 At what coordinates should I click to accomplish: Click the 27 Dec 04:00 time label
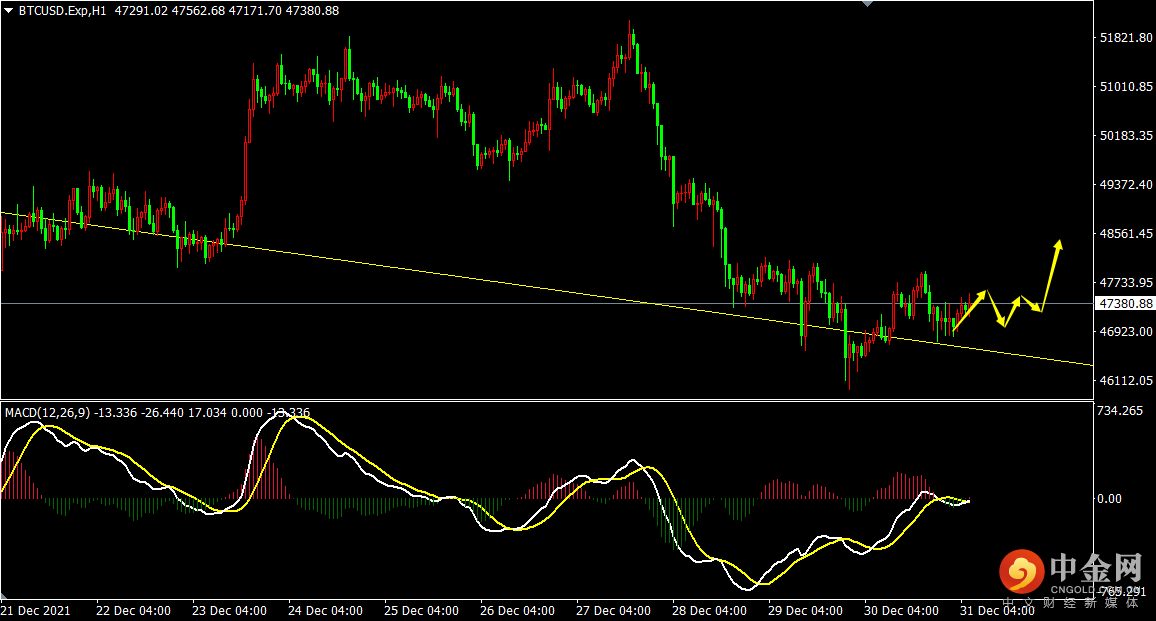click(613, 611)
